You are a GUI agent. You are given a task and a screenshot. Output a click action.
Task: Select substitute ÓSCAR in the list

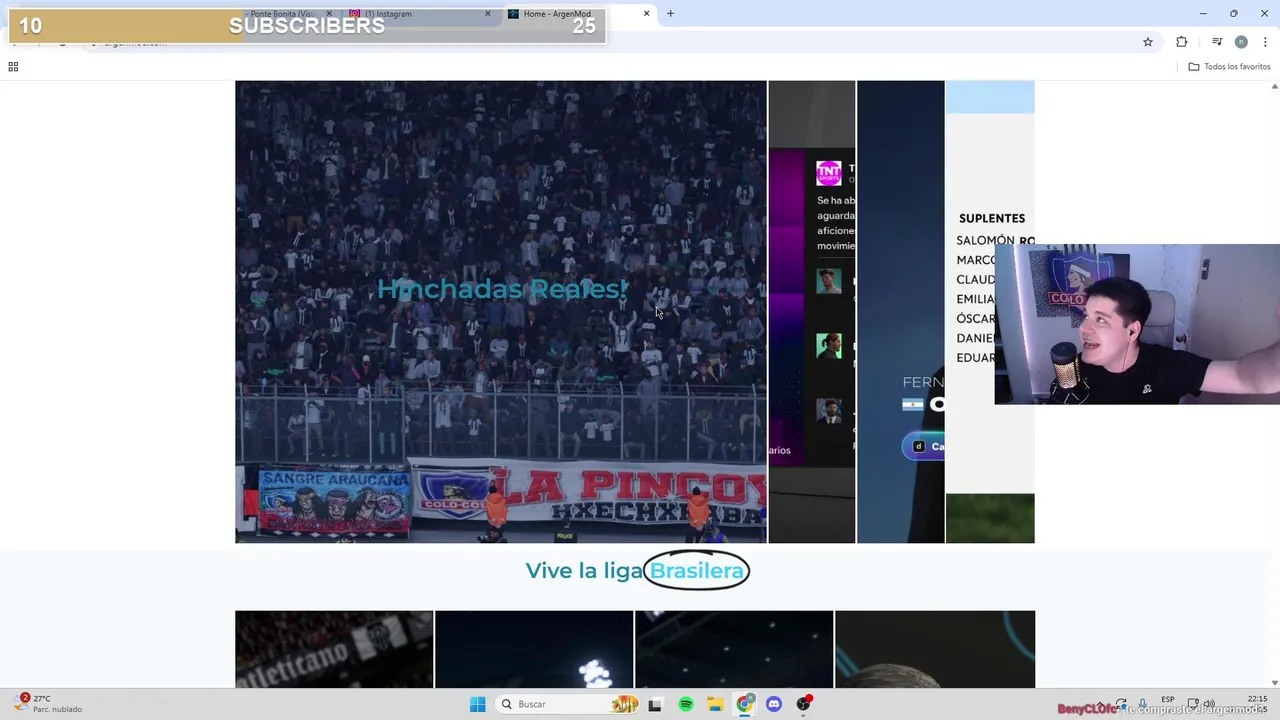click(x=976, y=319)
